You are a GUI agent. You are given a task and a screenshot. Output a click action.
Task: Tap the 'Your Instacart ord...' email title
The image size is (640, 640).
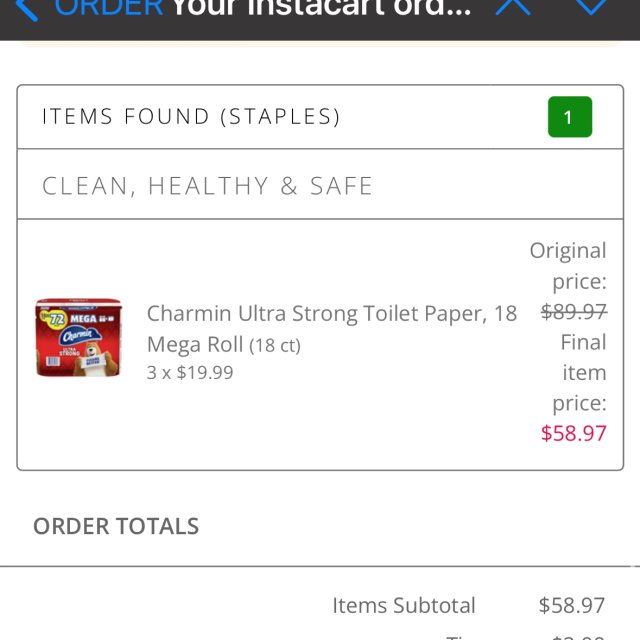click(320, 8)
